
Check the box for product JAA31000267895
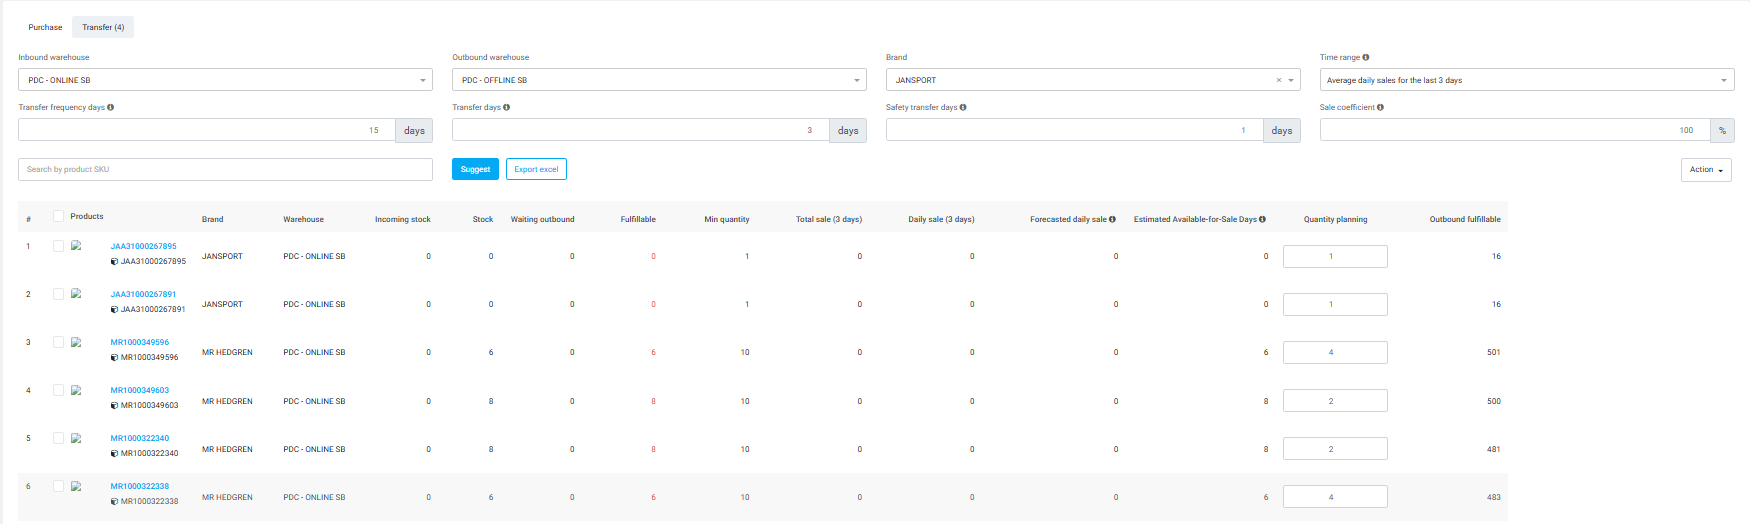click(x=59, y=246)
